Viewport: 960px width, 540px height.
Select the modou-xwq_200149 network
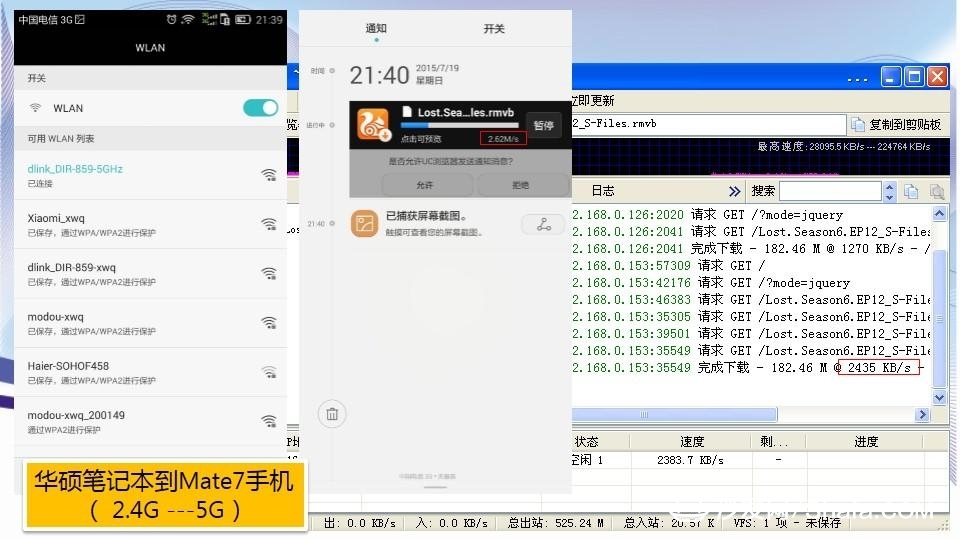coord(151,421)
